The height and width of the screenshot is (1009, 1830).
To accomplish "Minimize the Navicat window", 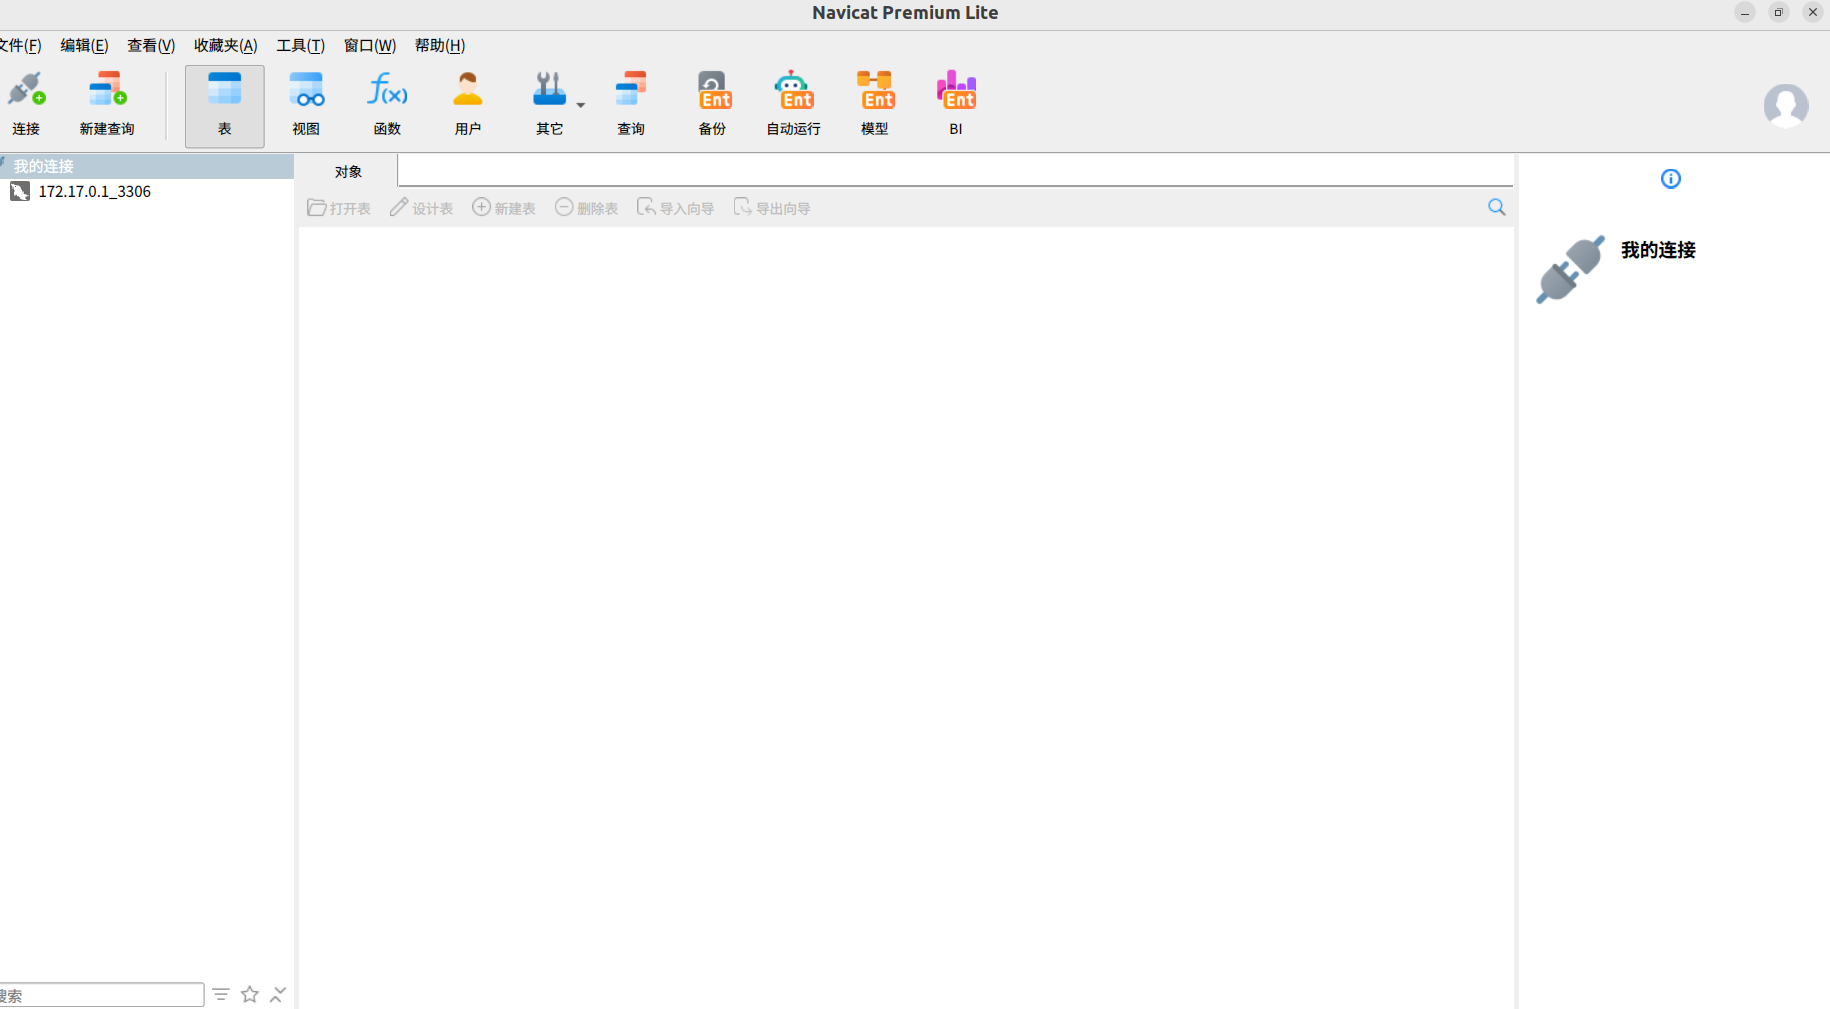I will pos(1745,12).
